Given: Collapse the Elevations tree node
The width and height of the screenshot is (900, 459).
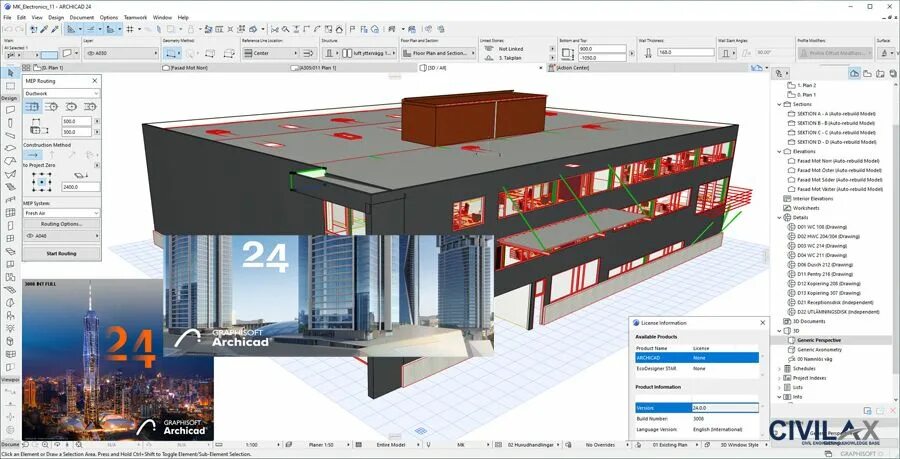Looking at the screenshot, I should [x=779, y=151].
